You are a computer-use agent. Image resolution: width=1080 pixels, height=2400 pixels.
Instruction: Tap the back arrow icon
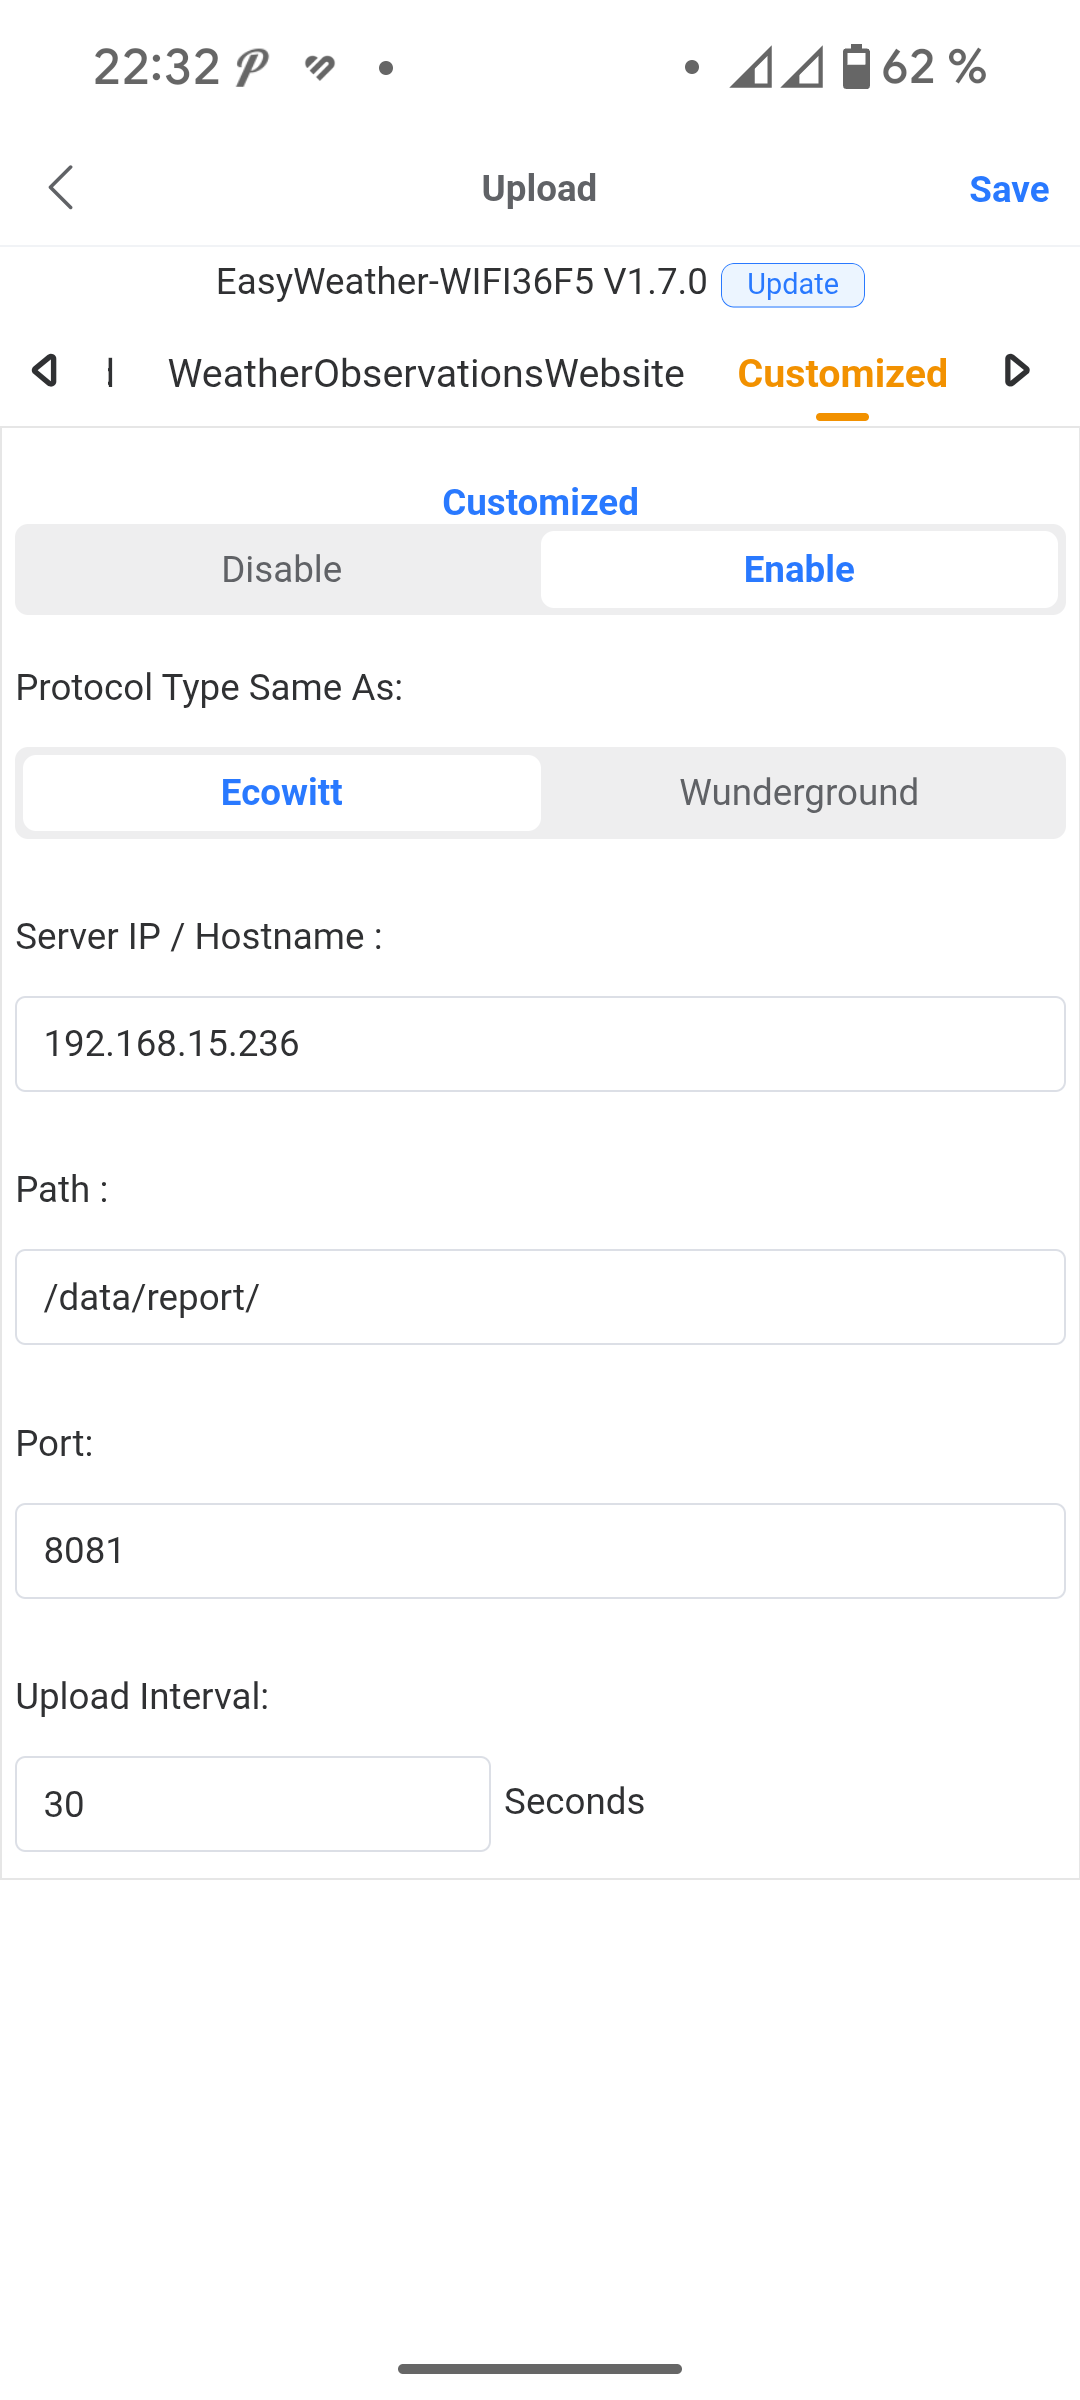(61, 187)
